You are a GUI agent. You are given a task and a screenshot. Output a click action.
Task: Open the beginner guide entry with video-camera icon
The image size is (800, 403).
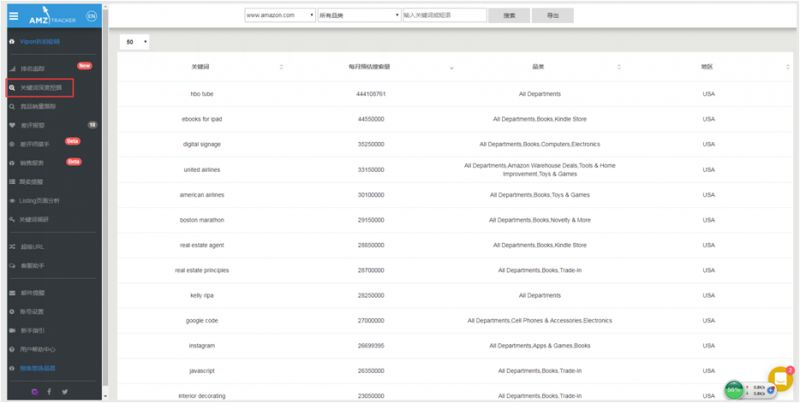28,331
